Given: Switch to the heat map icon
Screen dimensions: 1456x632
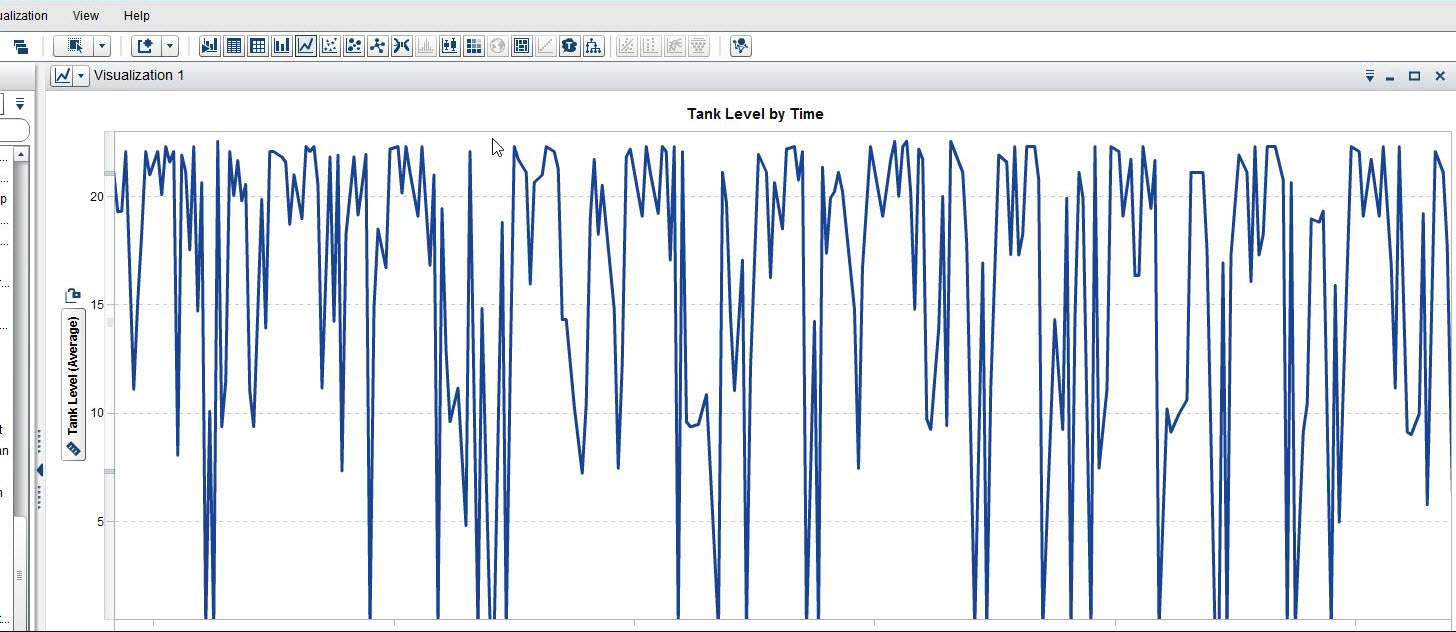Looking at the screenshot, I should 473,45.
